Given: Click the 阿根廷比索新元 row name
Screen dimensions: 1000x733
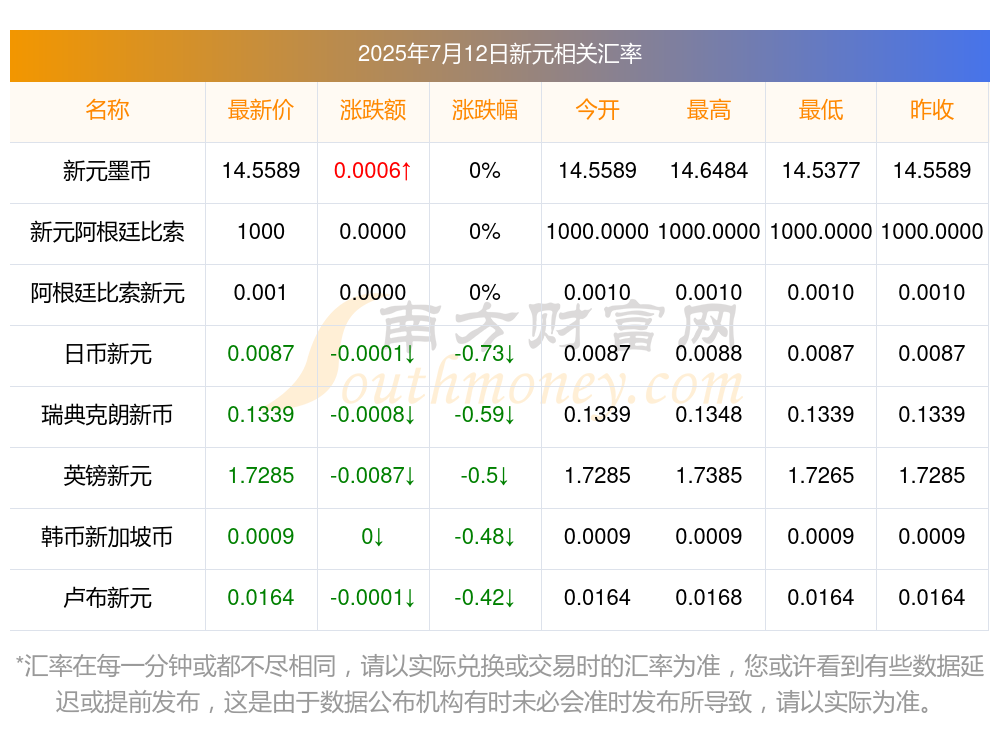Looking at the screenshot, I should click(107, 293).
